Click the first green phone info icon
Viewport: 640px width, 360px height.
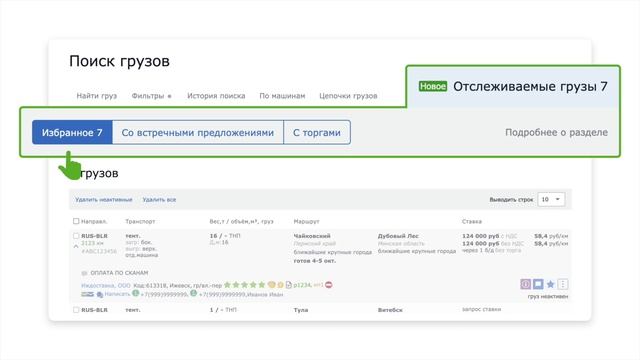(x=136, y=293)
